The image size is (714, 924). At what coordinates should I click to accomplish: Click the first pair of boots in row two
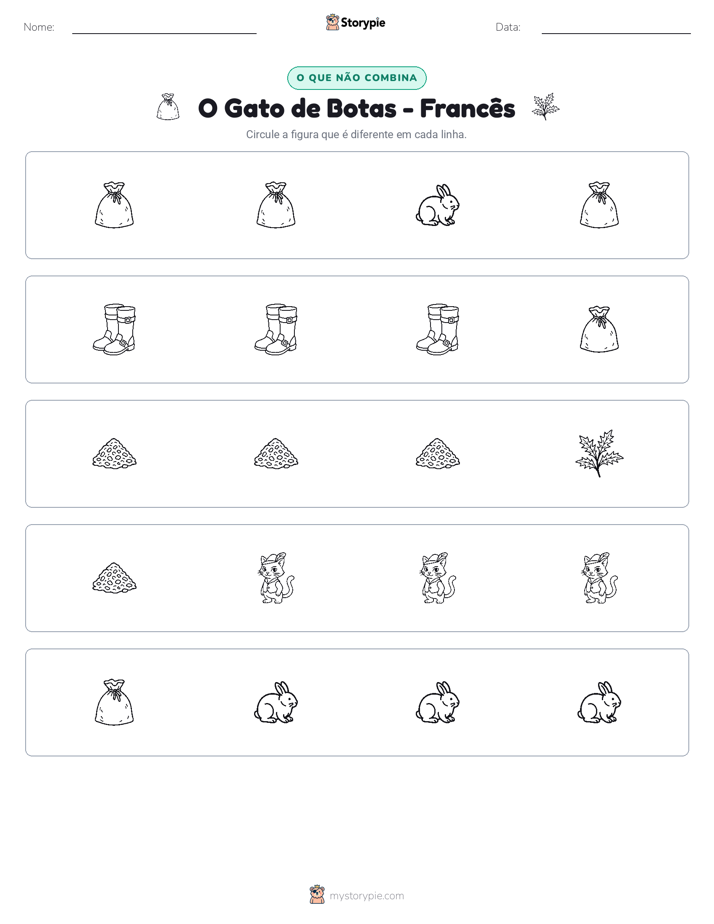click(114, 329)
